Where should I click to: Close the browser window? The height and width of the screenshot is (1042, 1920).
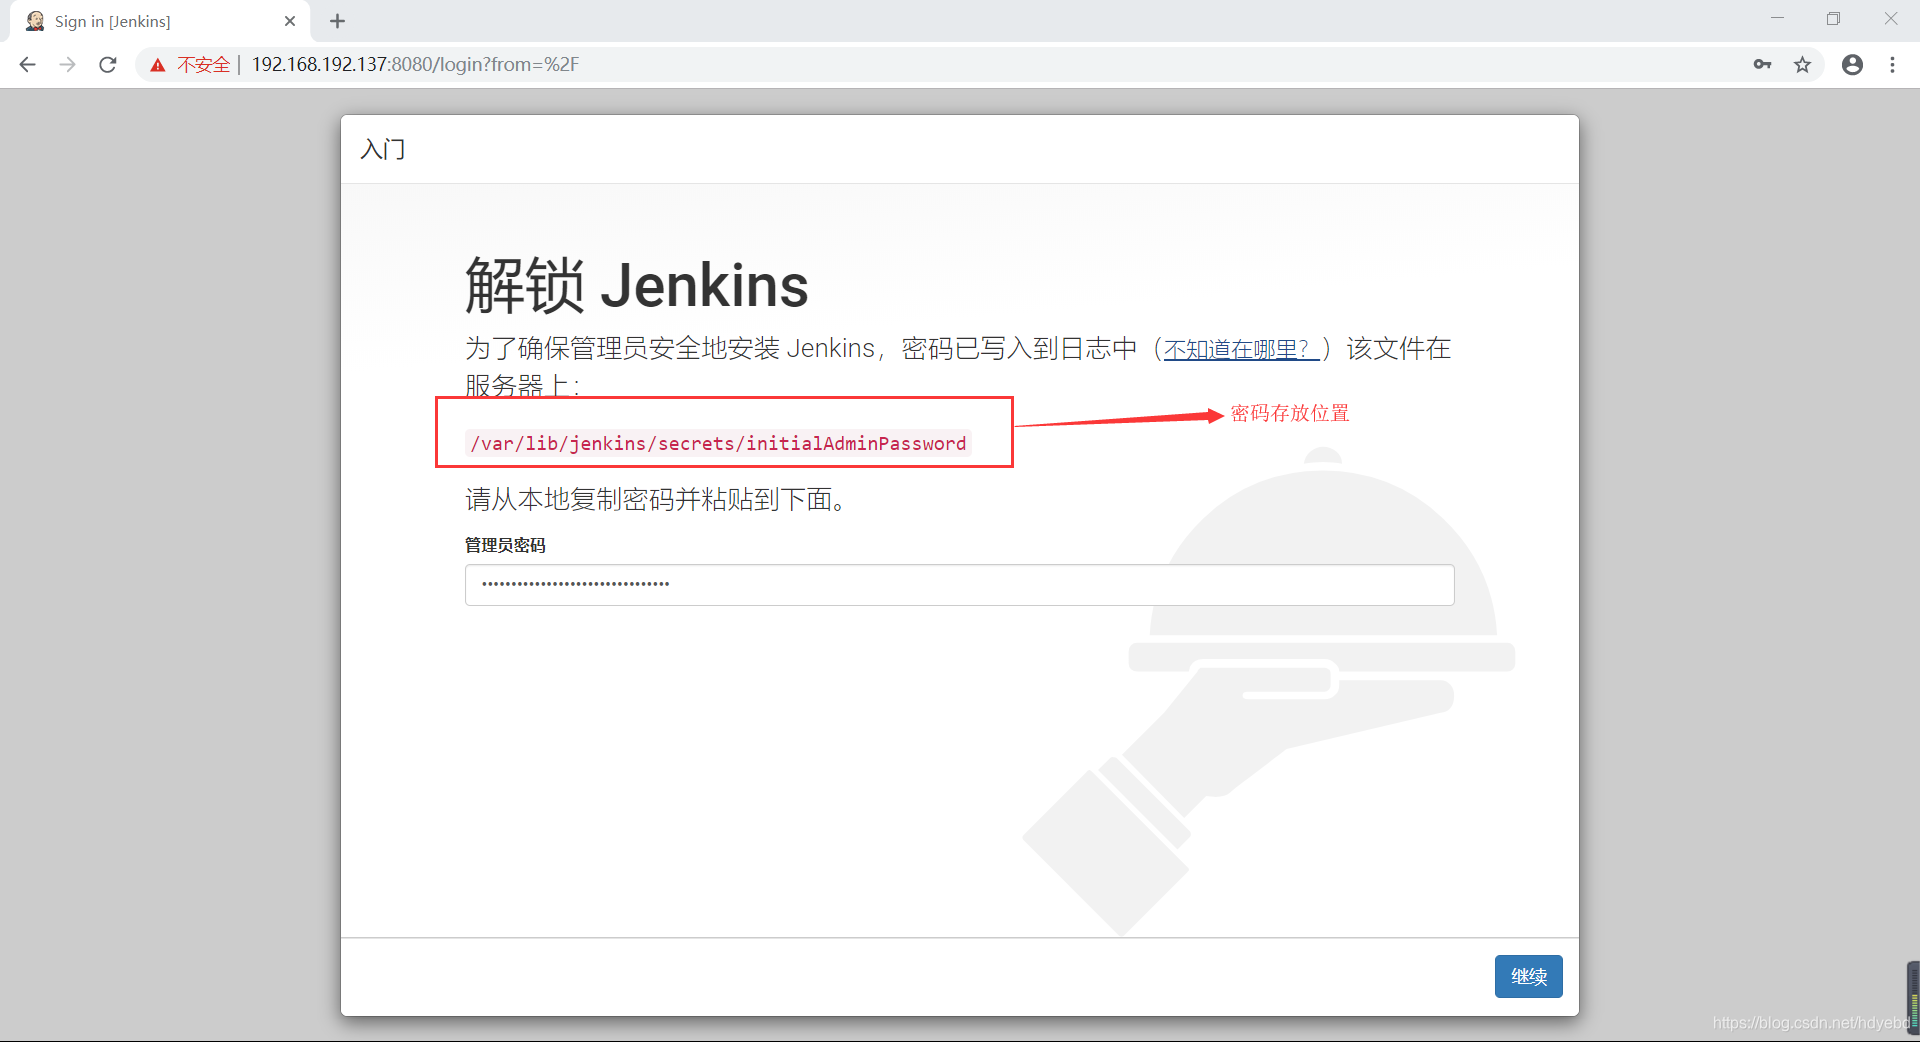pyautogui.click(x=1890, y=19)
